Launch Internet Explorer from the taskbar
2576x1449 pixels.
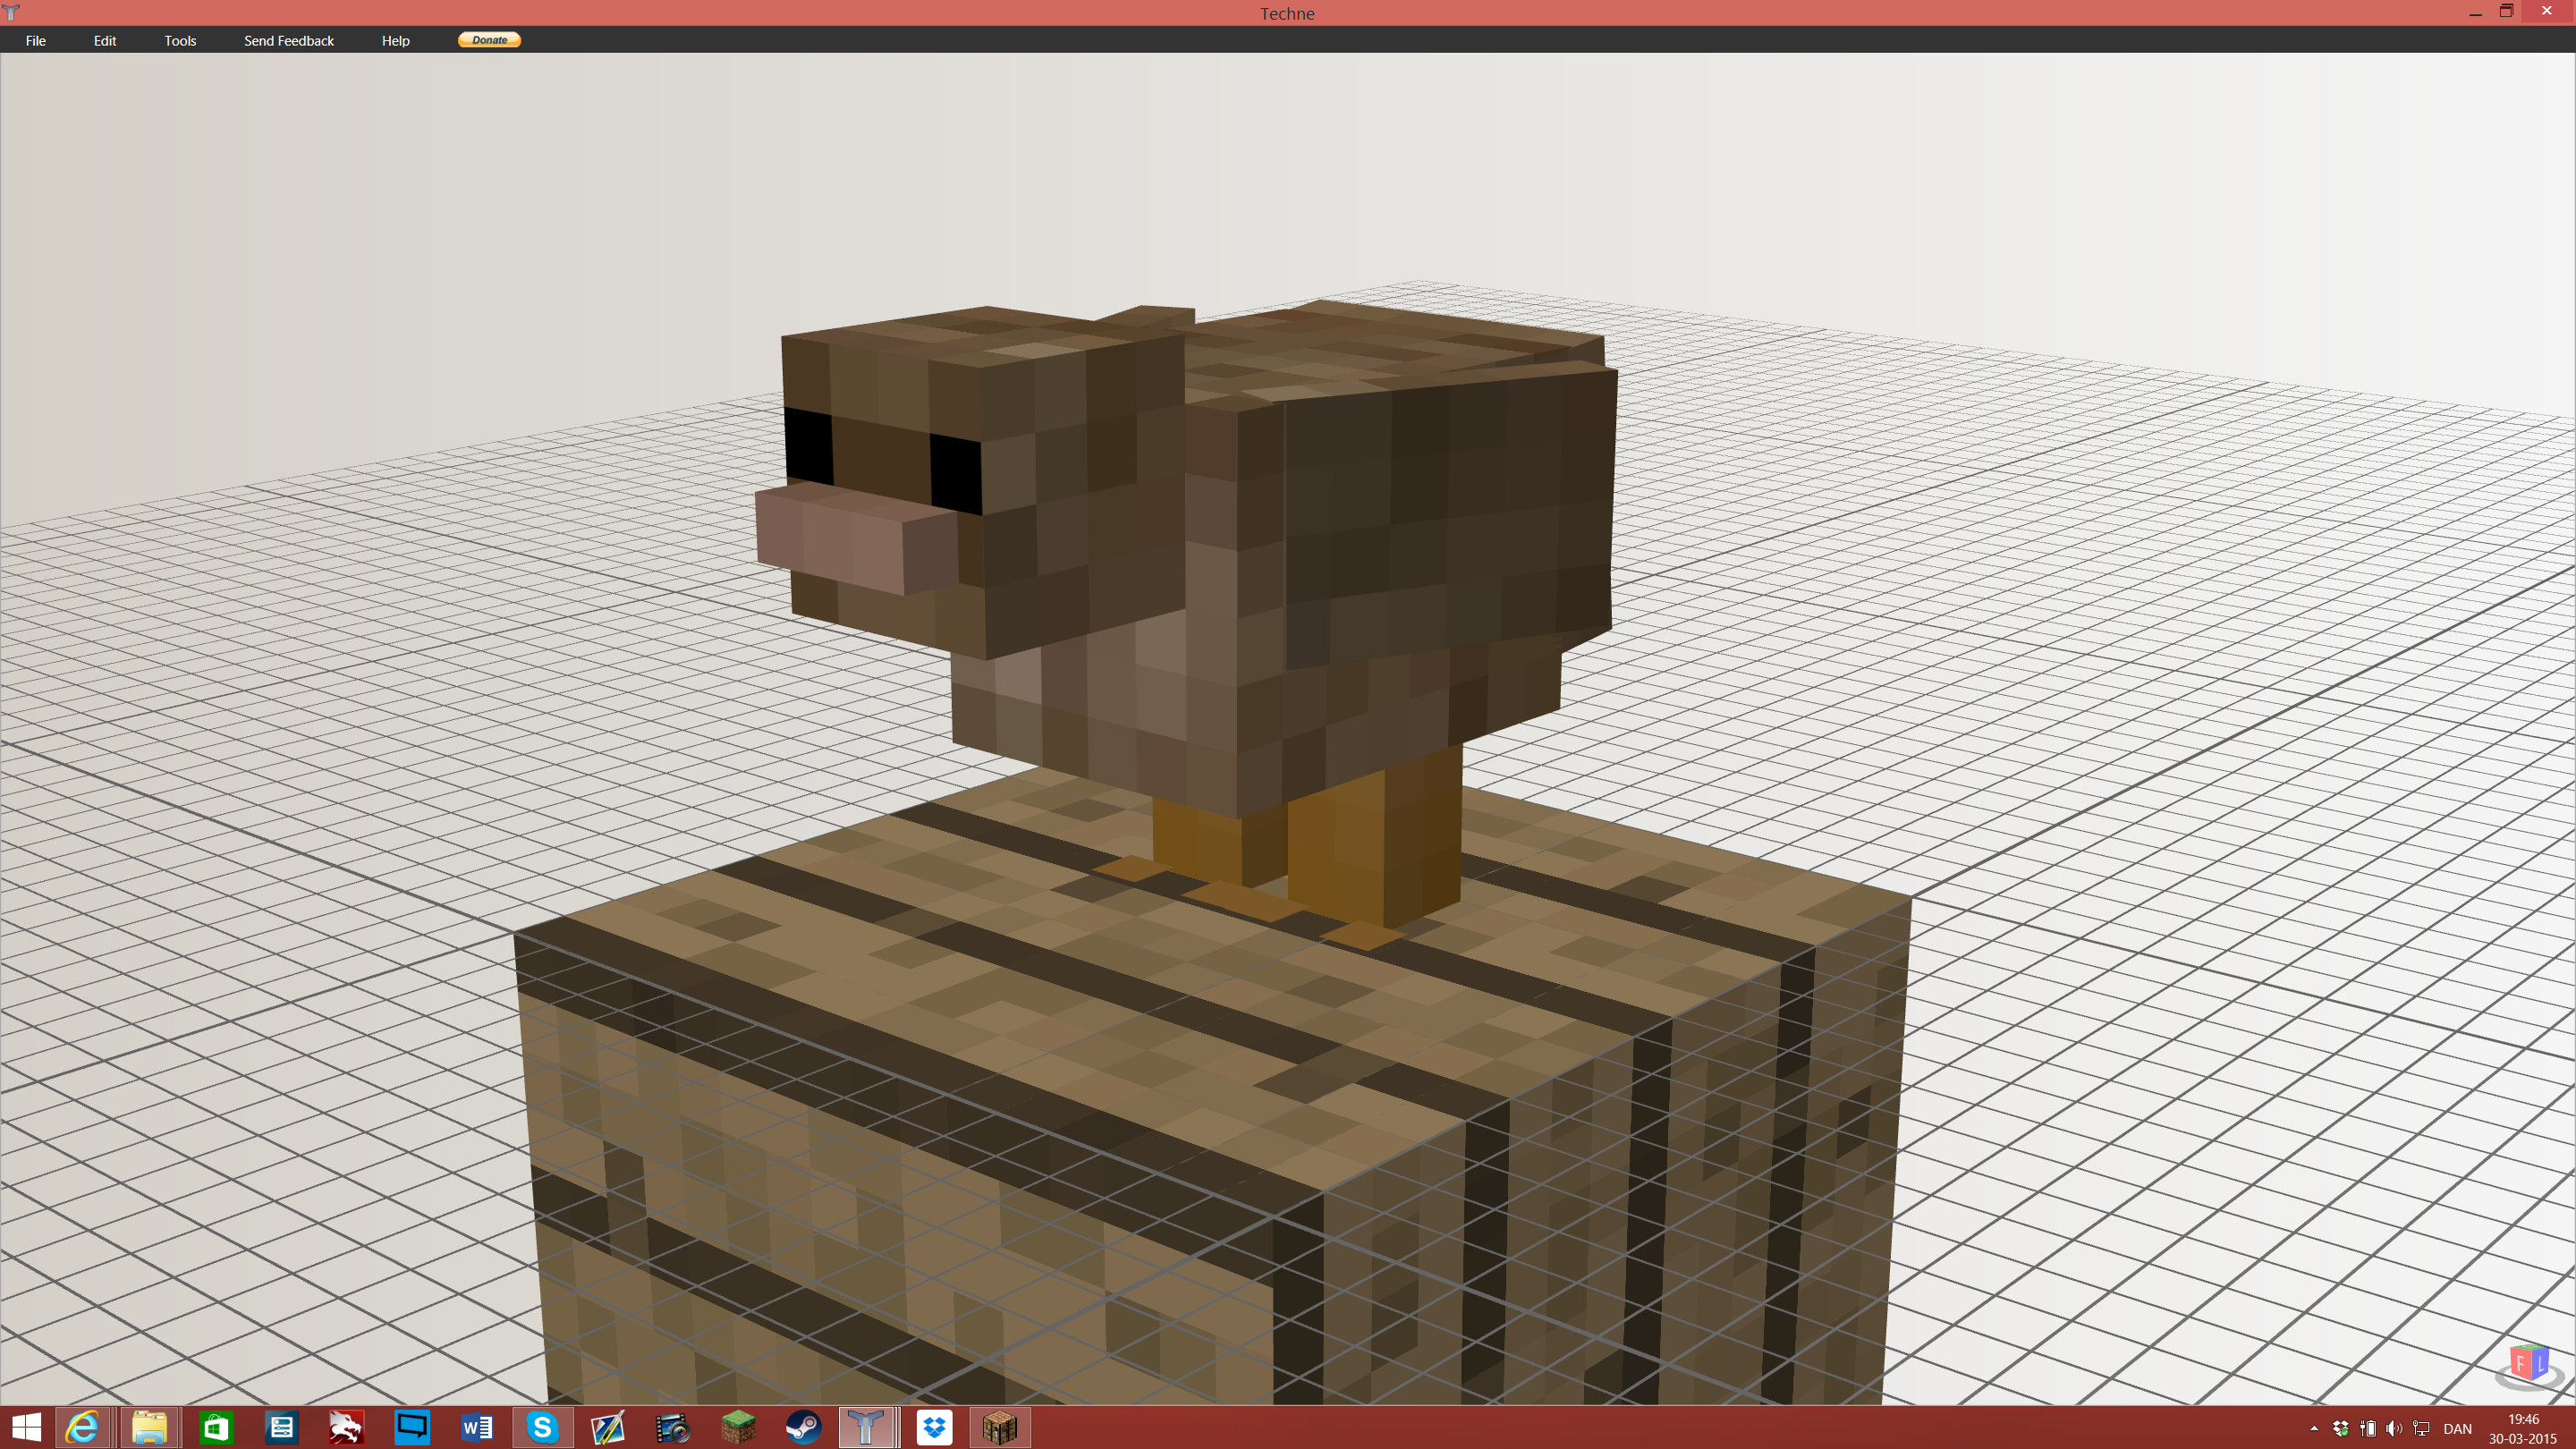82,1427
